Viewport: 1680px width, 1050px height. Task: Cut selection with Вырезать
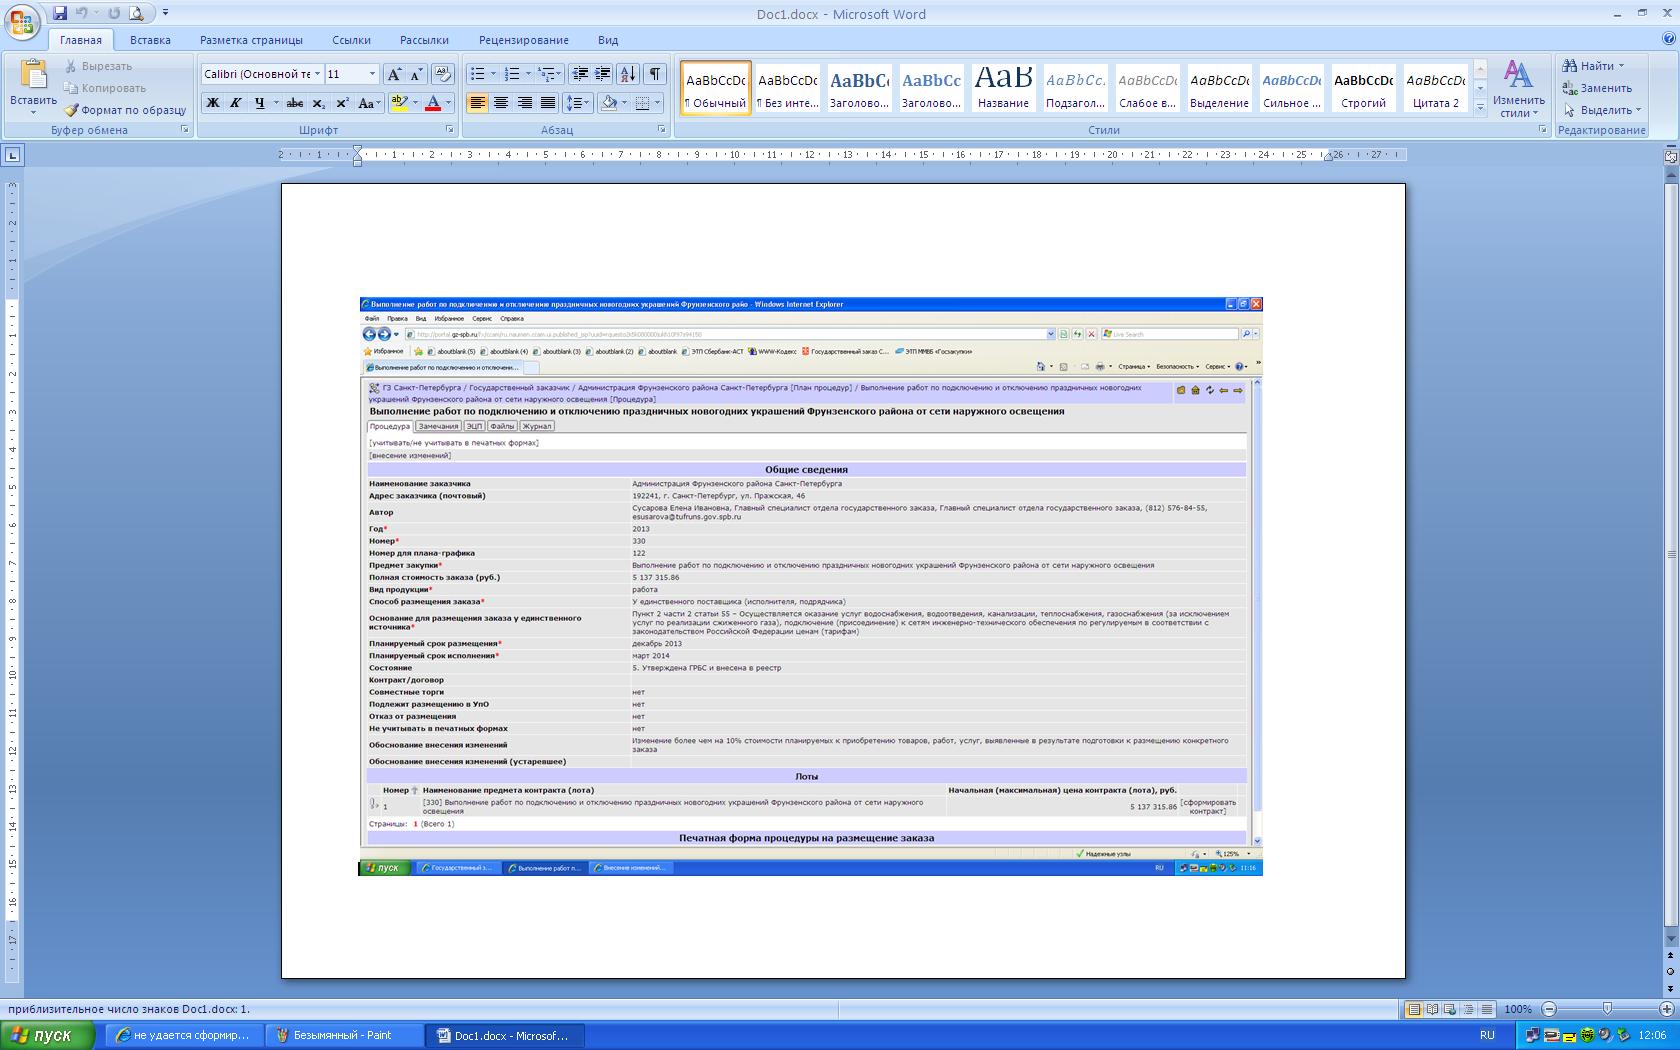98,66
